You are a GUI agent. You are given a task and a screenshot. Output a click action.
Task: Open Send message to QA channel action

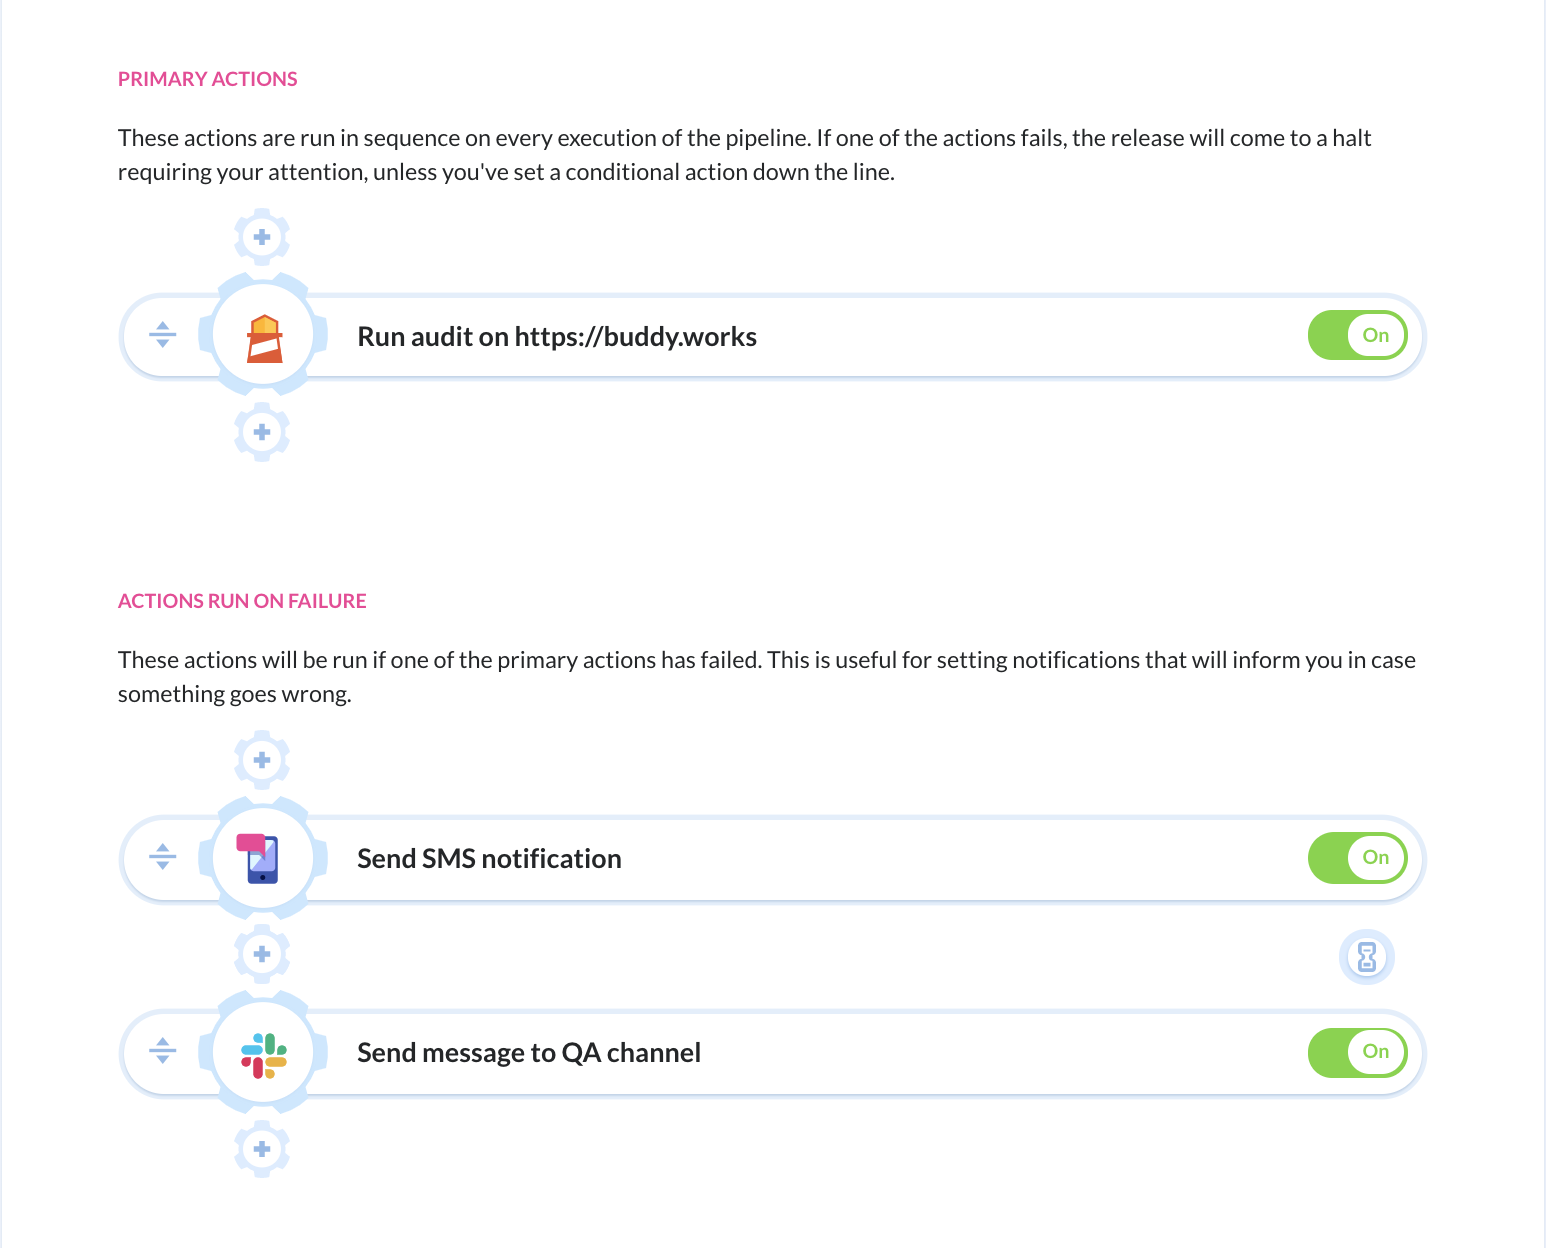click(x=529, y=1053)
